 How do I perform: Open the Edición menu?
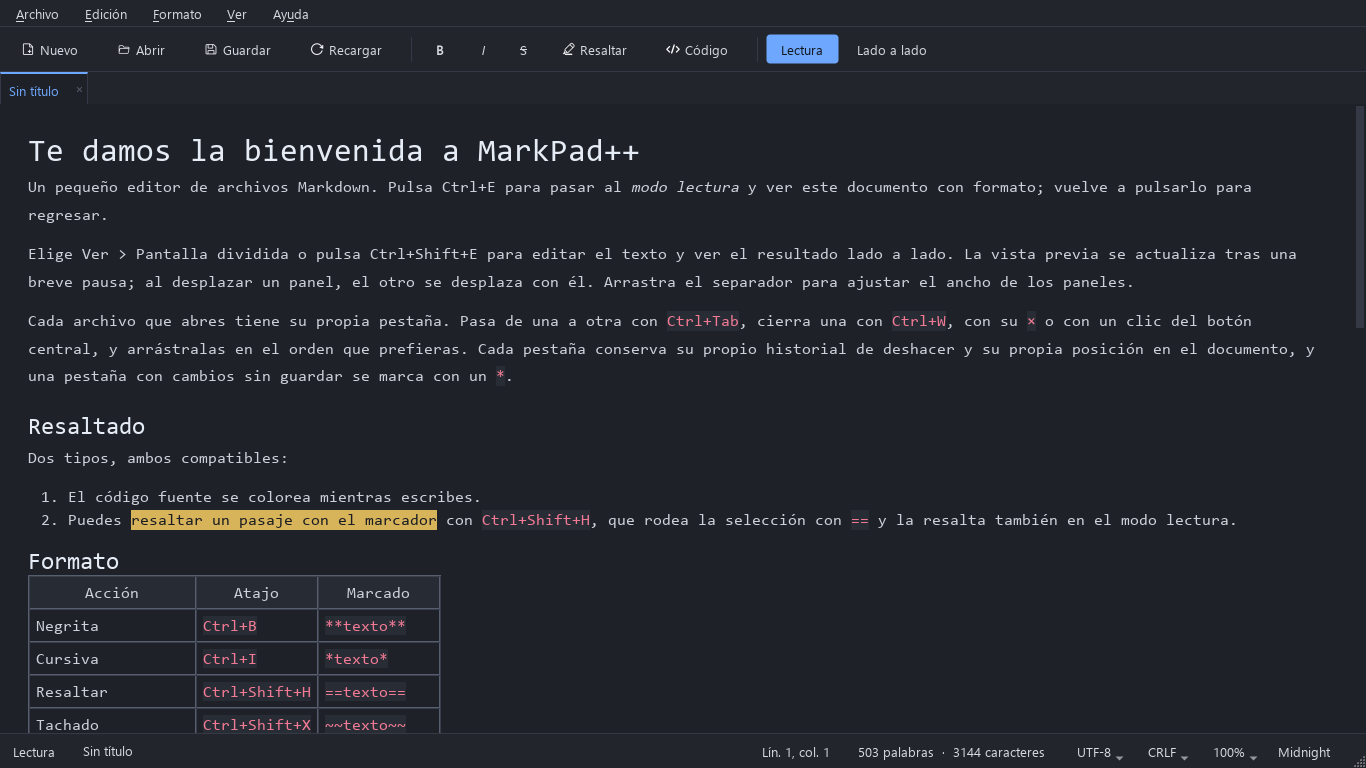(106, 14)
